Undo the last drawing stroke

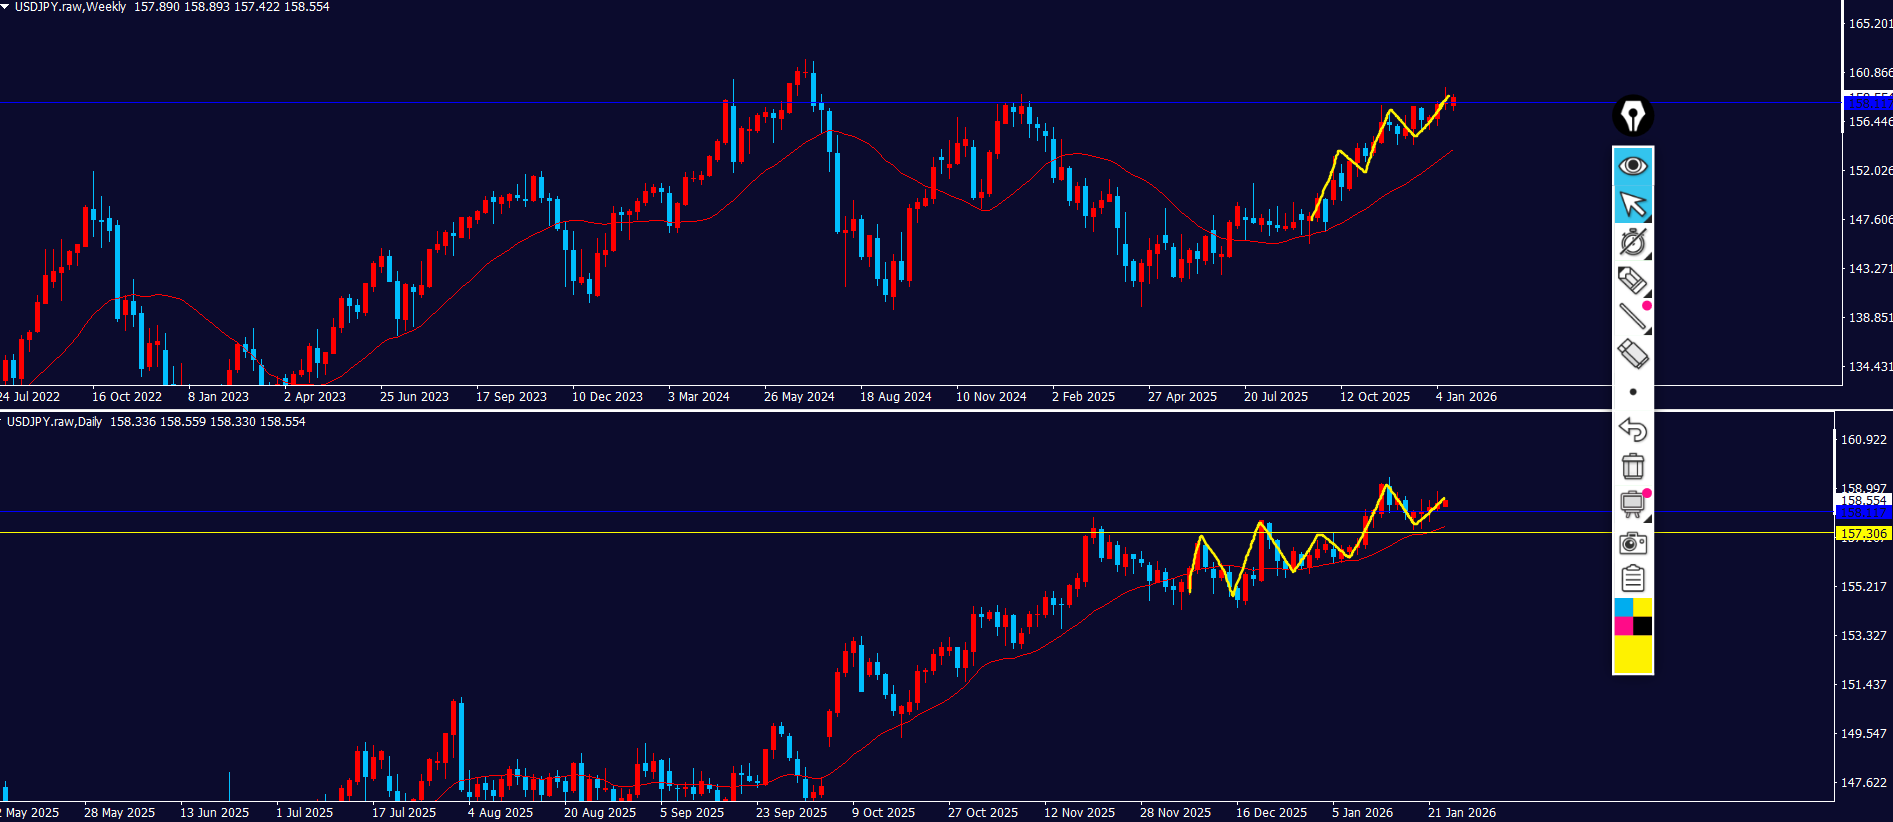1632,429
